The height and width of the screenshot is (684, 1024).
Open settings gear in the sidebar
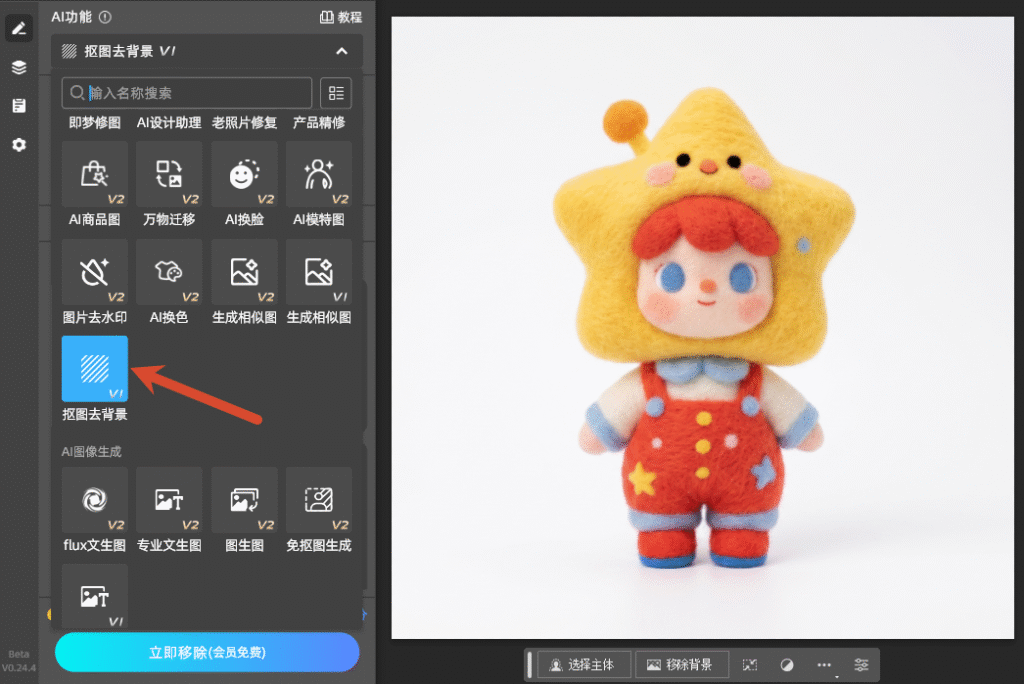pos(19,144)
